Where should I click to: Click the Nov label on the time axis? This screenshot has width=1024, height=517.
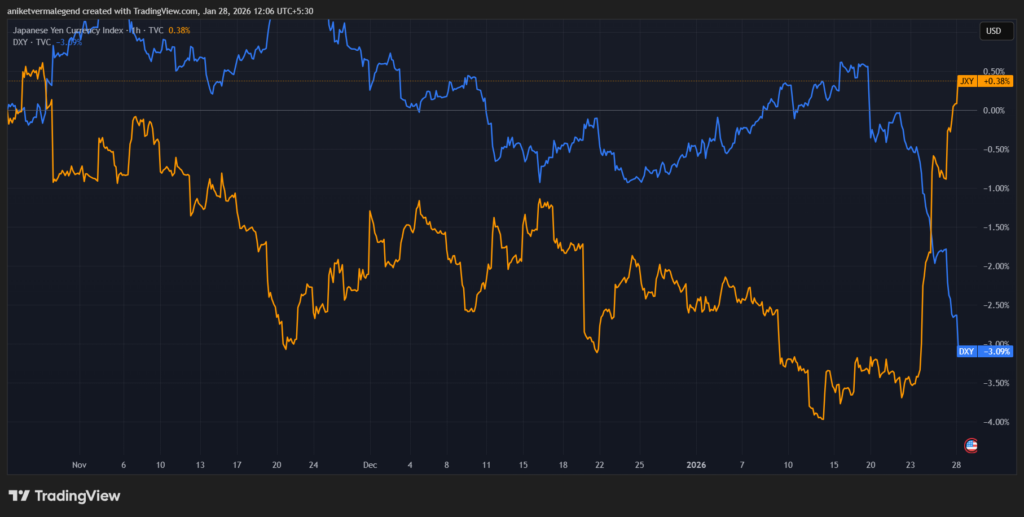(80, 465)
